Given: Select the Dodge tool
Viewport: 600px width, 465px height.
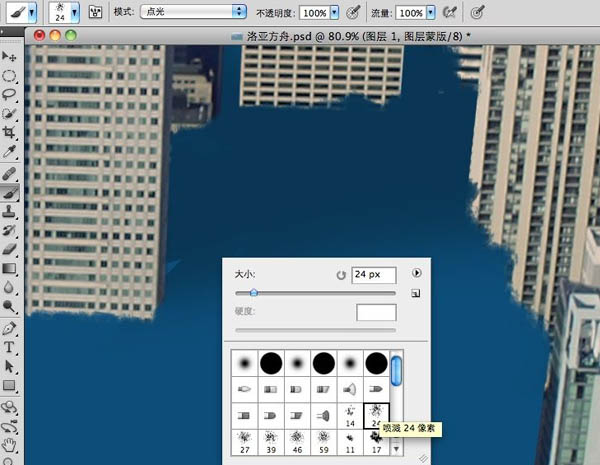Looking at the screenshot, I should point(9,306).
